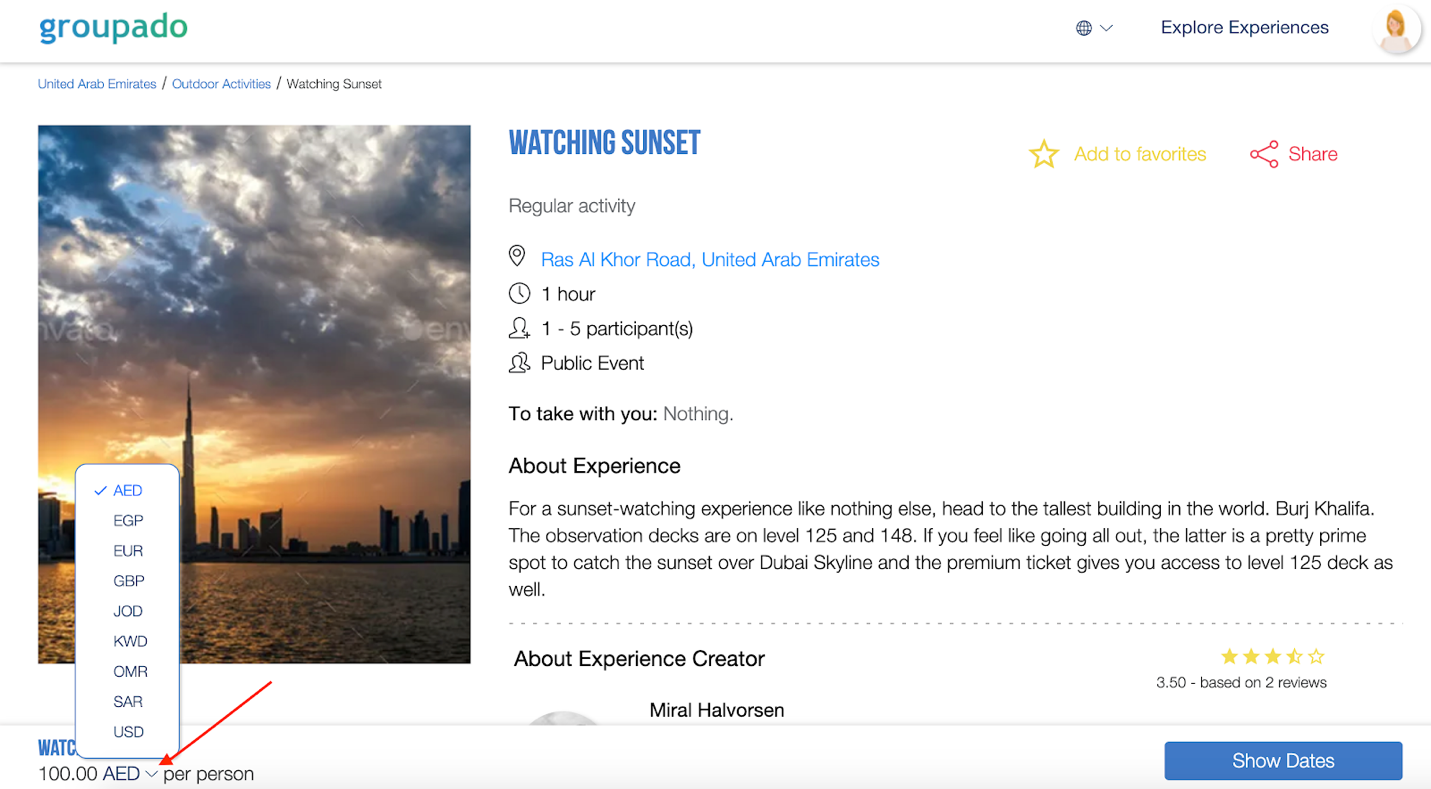
Task: Open the globe language selector
Action: [x=1083, y=28]
